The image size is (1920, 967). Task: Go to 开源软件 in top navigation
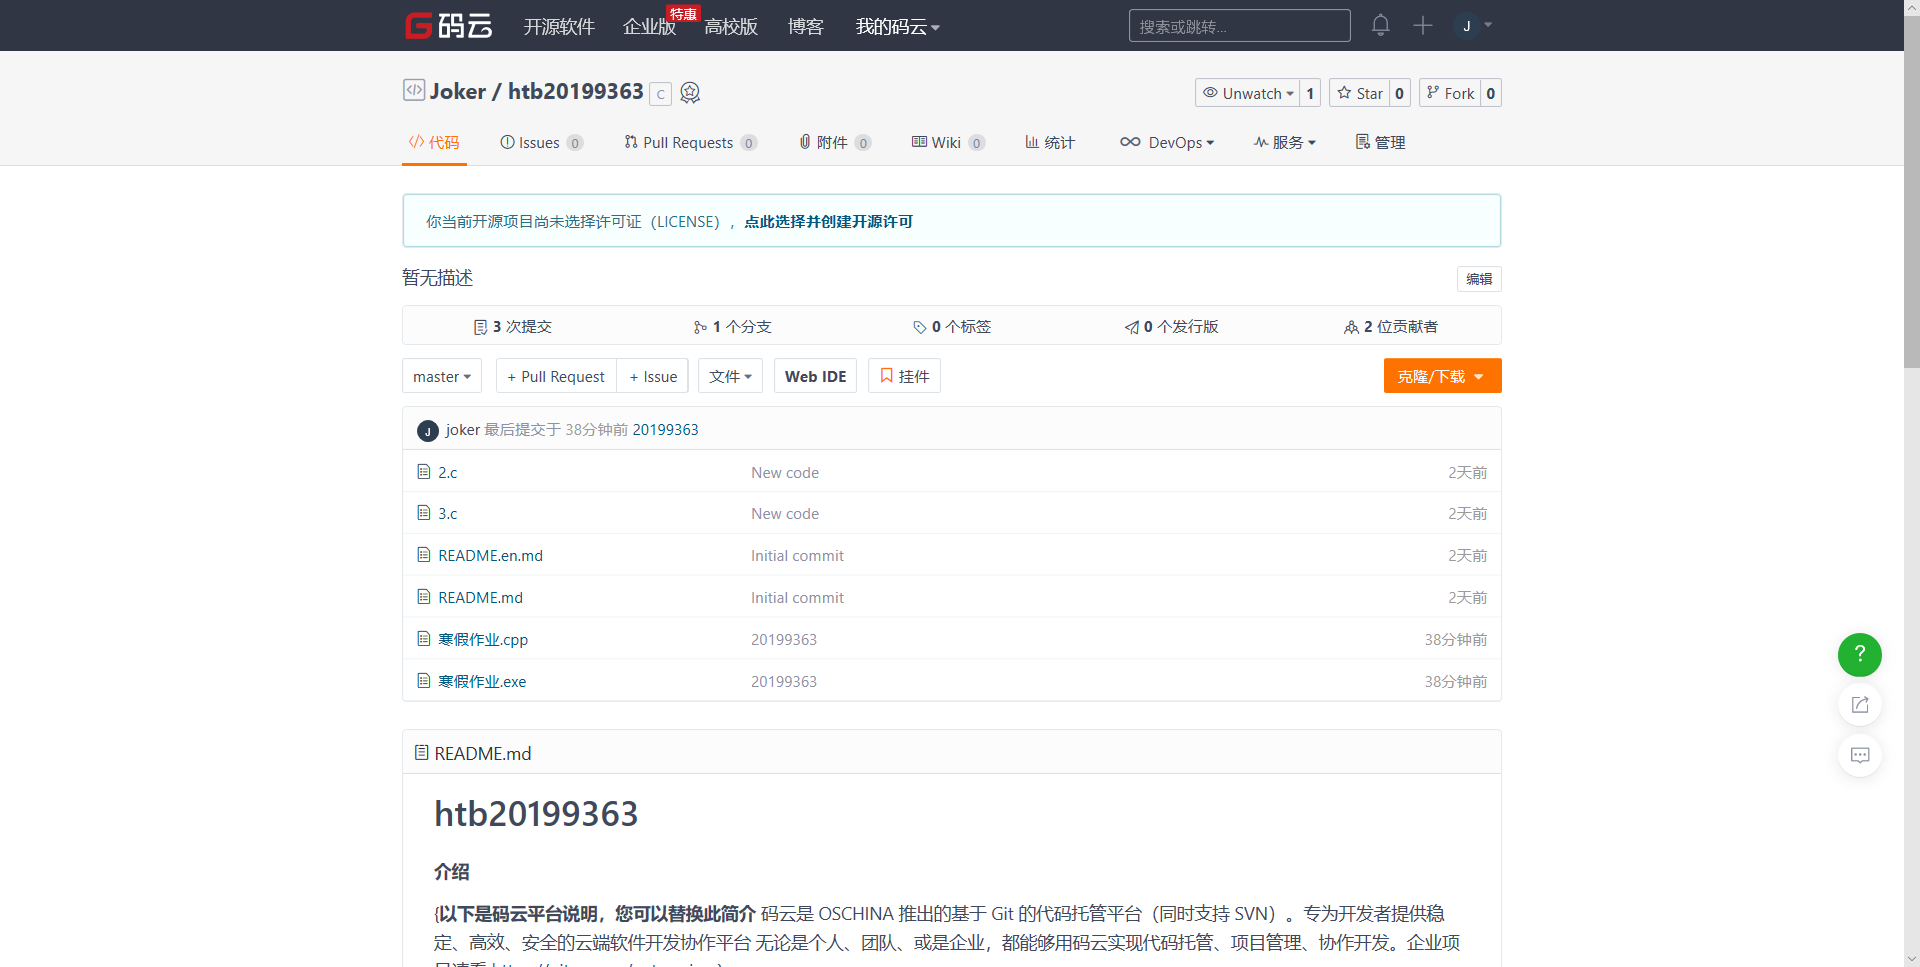coord(559,26)
